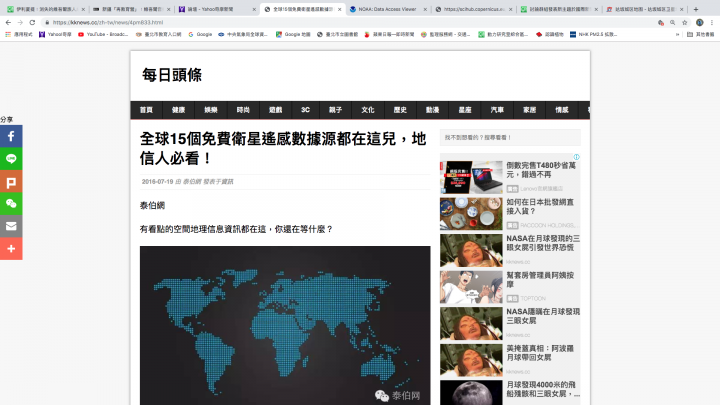Share the article on Facebook
720x405 pixels.
(x=11, y=136)
